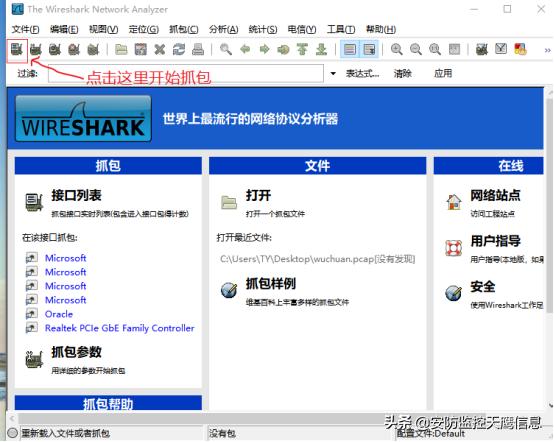The width and height of the screenshot is (554, 442).
Task: Toggle auto scroll during live capture
Action: (369, 49)
